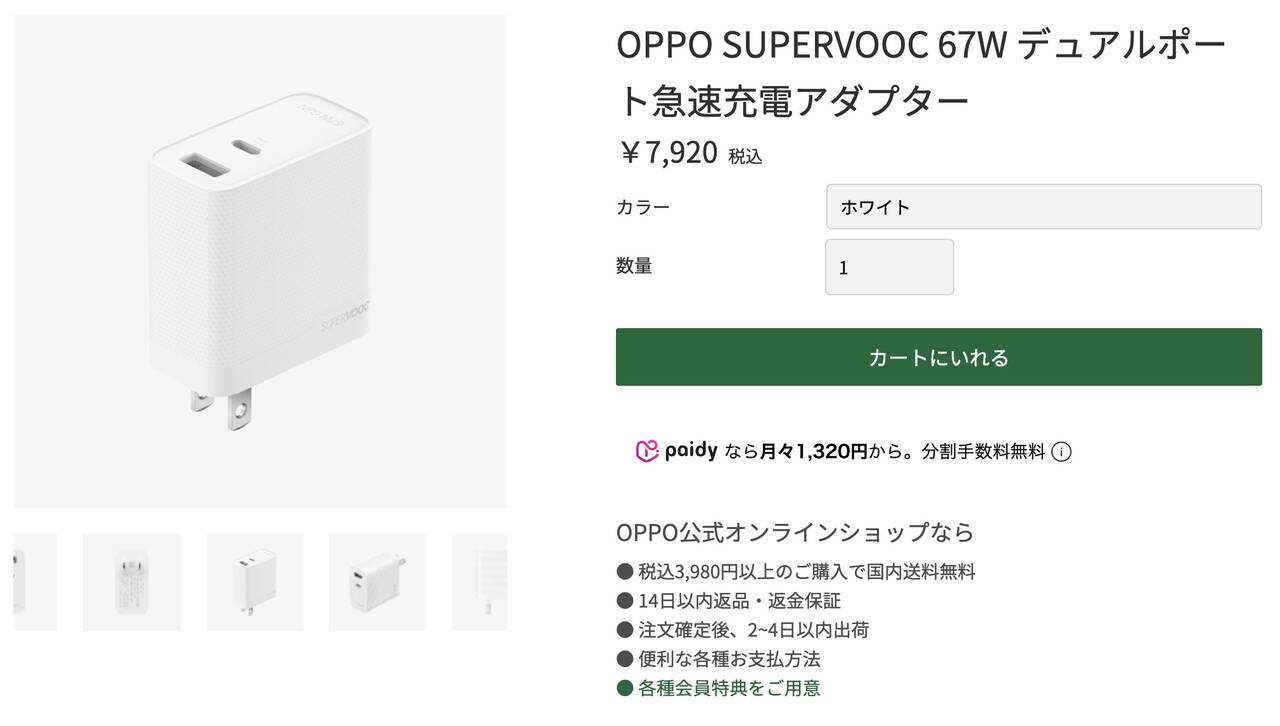Select the thumbnail showing the charger's back side
The image size is (1280, 726).
[x=131, y=582]
